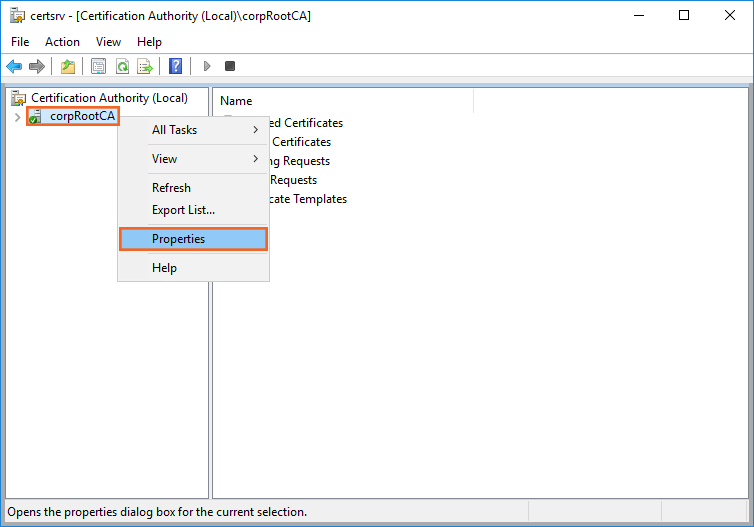Choose Export List... from context menu
Image resolution: width=754 pixels, height=527 pixels.
pyautogui.click(x=183, y=210)
